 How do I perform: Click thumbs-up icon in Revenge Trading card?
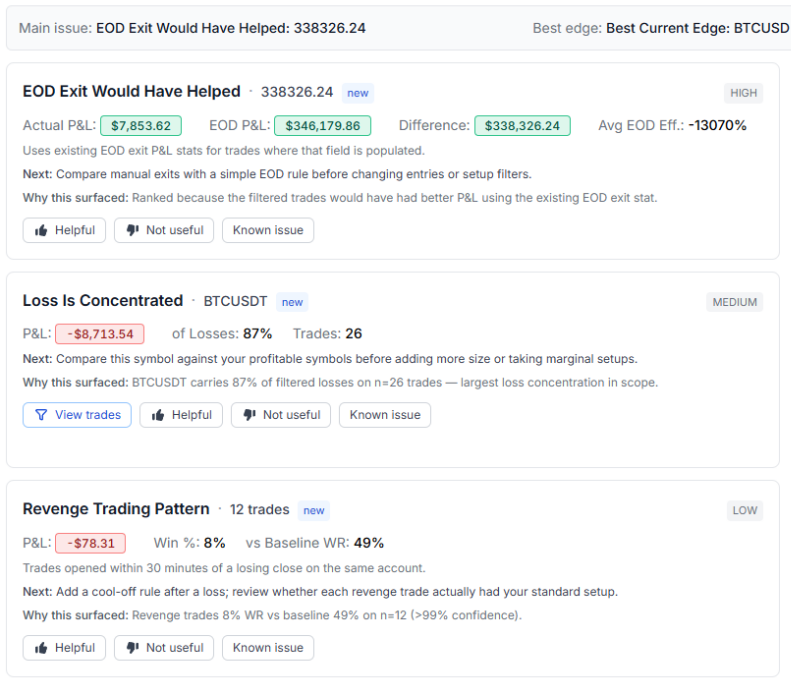(41, 648)
